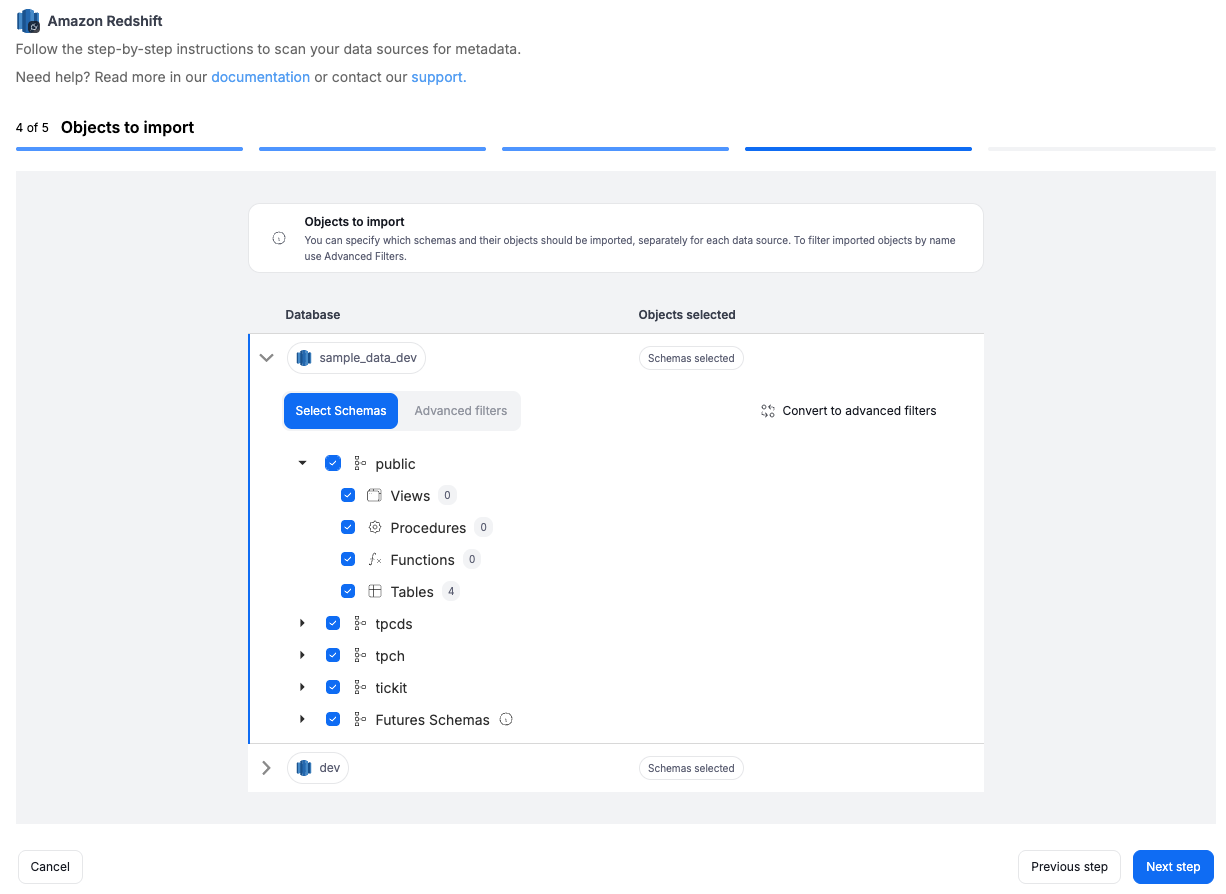Uncheck the public schema checkbox
Image resolution: width=1226 pixels, height=894 pixels.
[333, 463]
